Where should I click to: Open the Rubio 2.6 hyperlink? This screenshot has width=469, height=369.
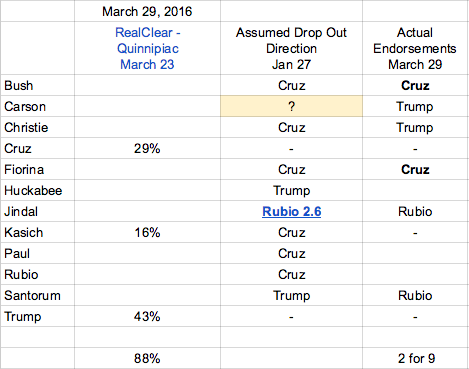click(292, 211)
